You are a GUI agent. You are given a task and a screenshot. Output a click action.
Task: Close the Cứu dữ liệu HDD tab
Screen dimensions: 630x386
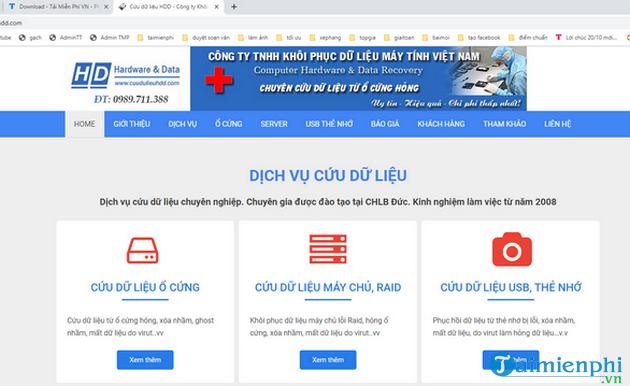pyautogui.click(x=217, y=7)
